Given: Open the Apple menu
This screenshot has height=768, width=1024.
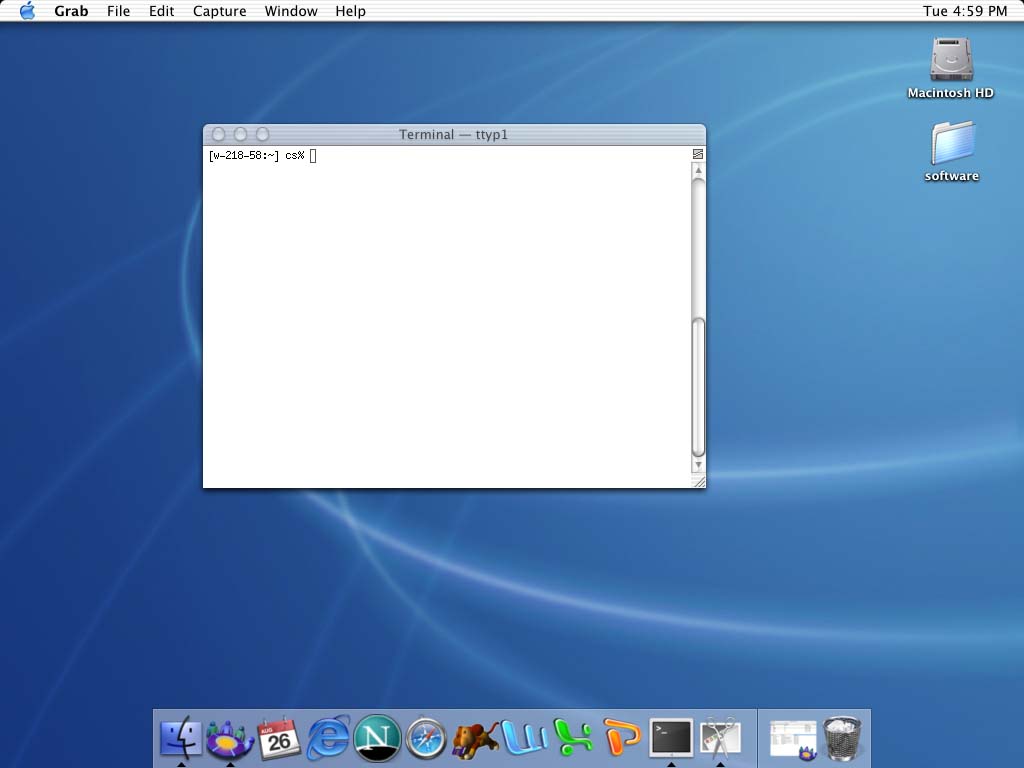Looking at the screenshot, I should point(27,11).
